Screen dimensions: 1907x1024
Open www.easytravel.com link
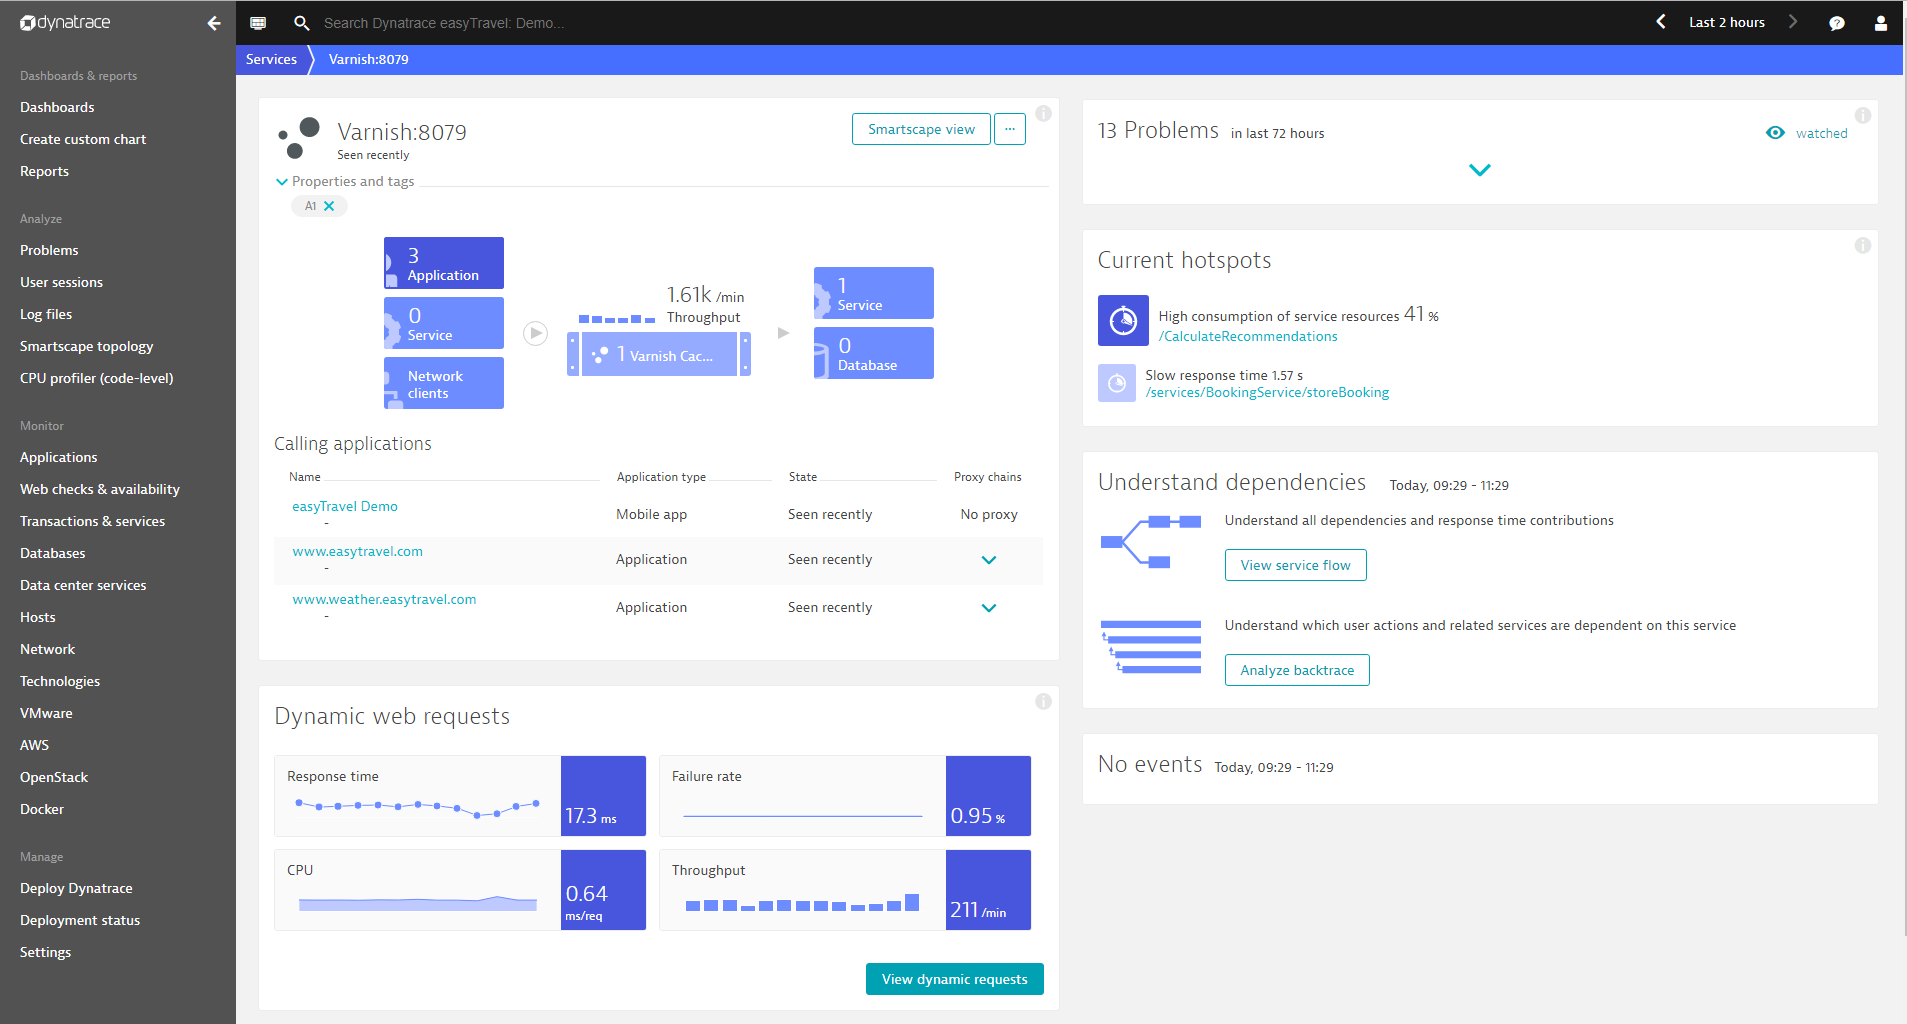tap(357, 551)
